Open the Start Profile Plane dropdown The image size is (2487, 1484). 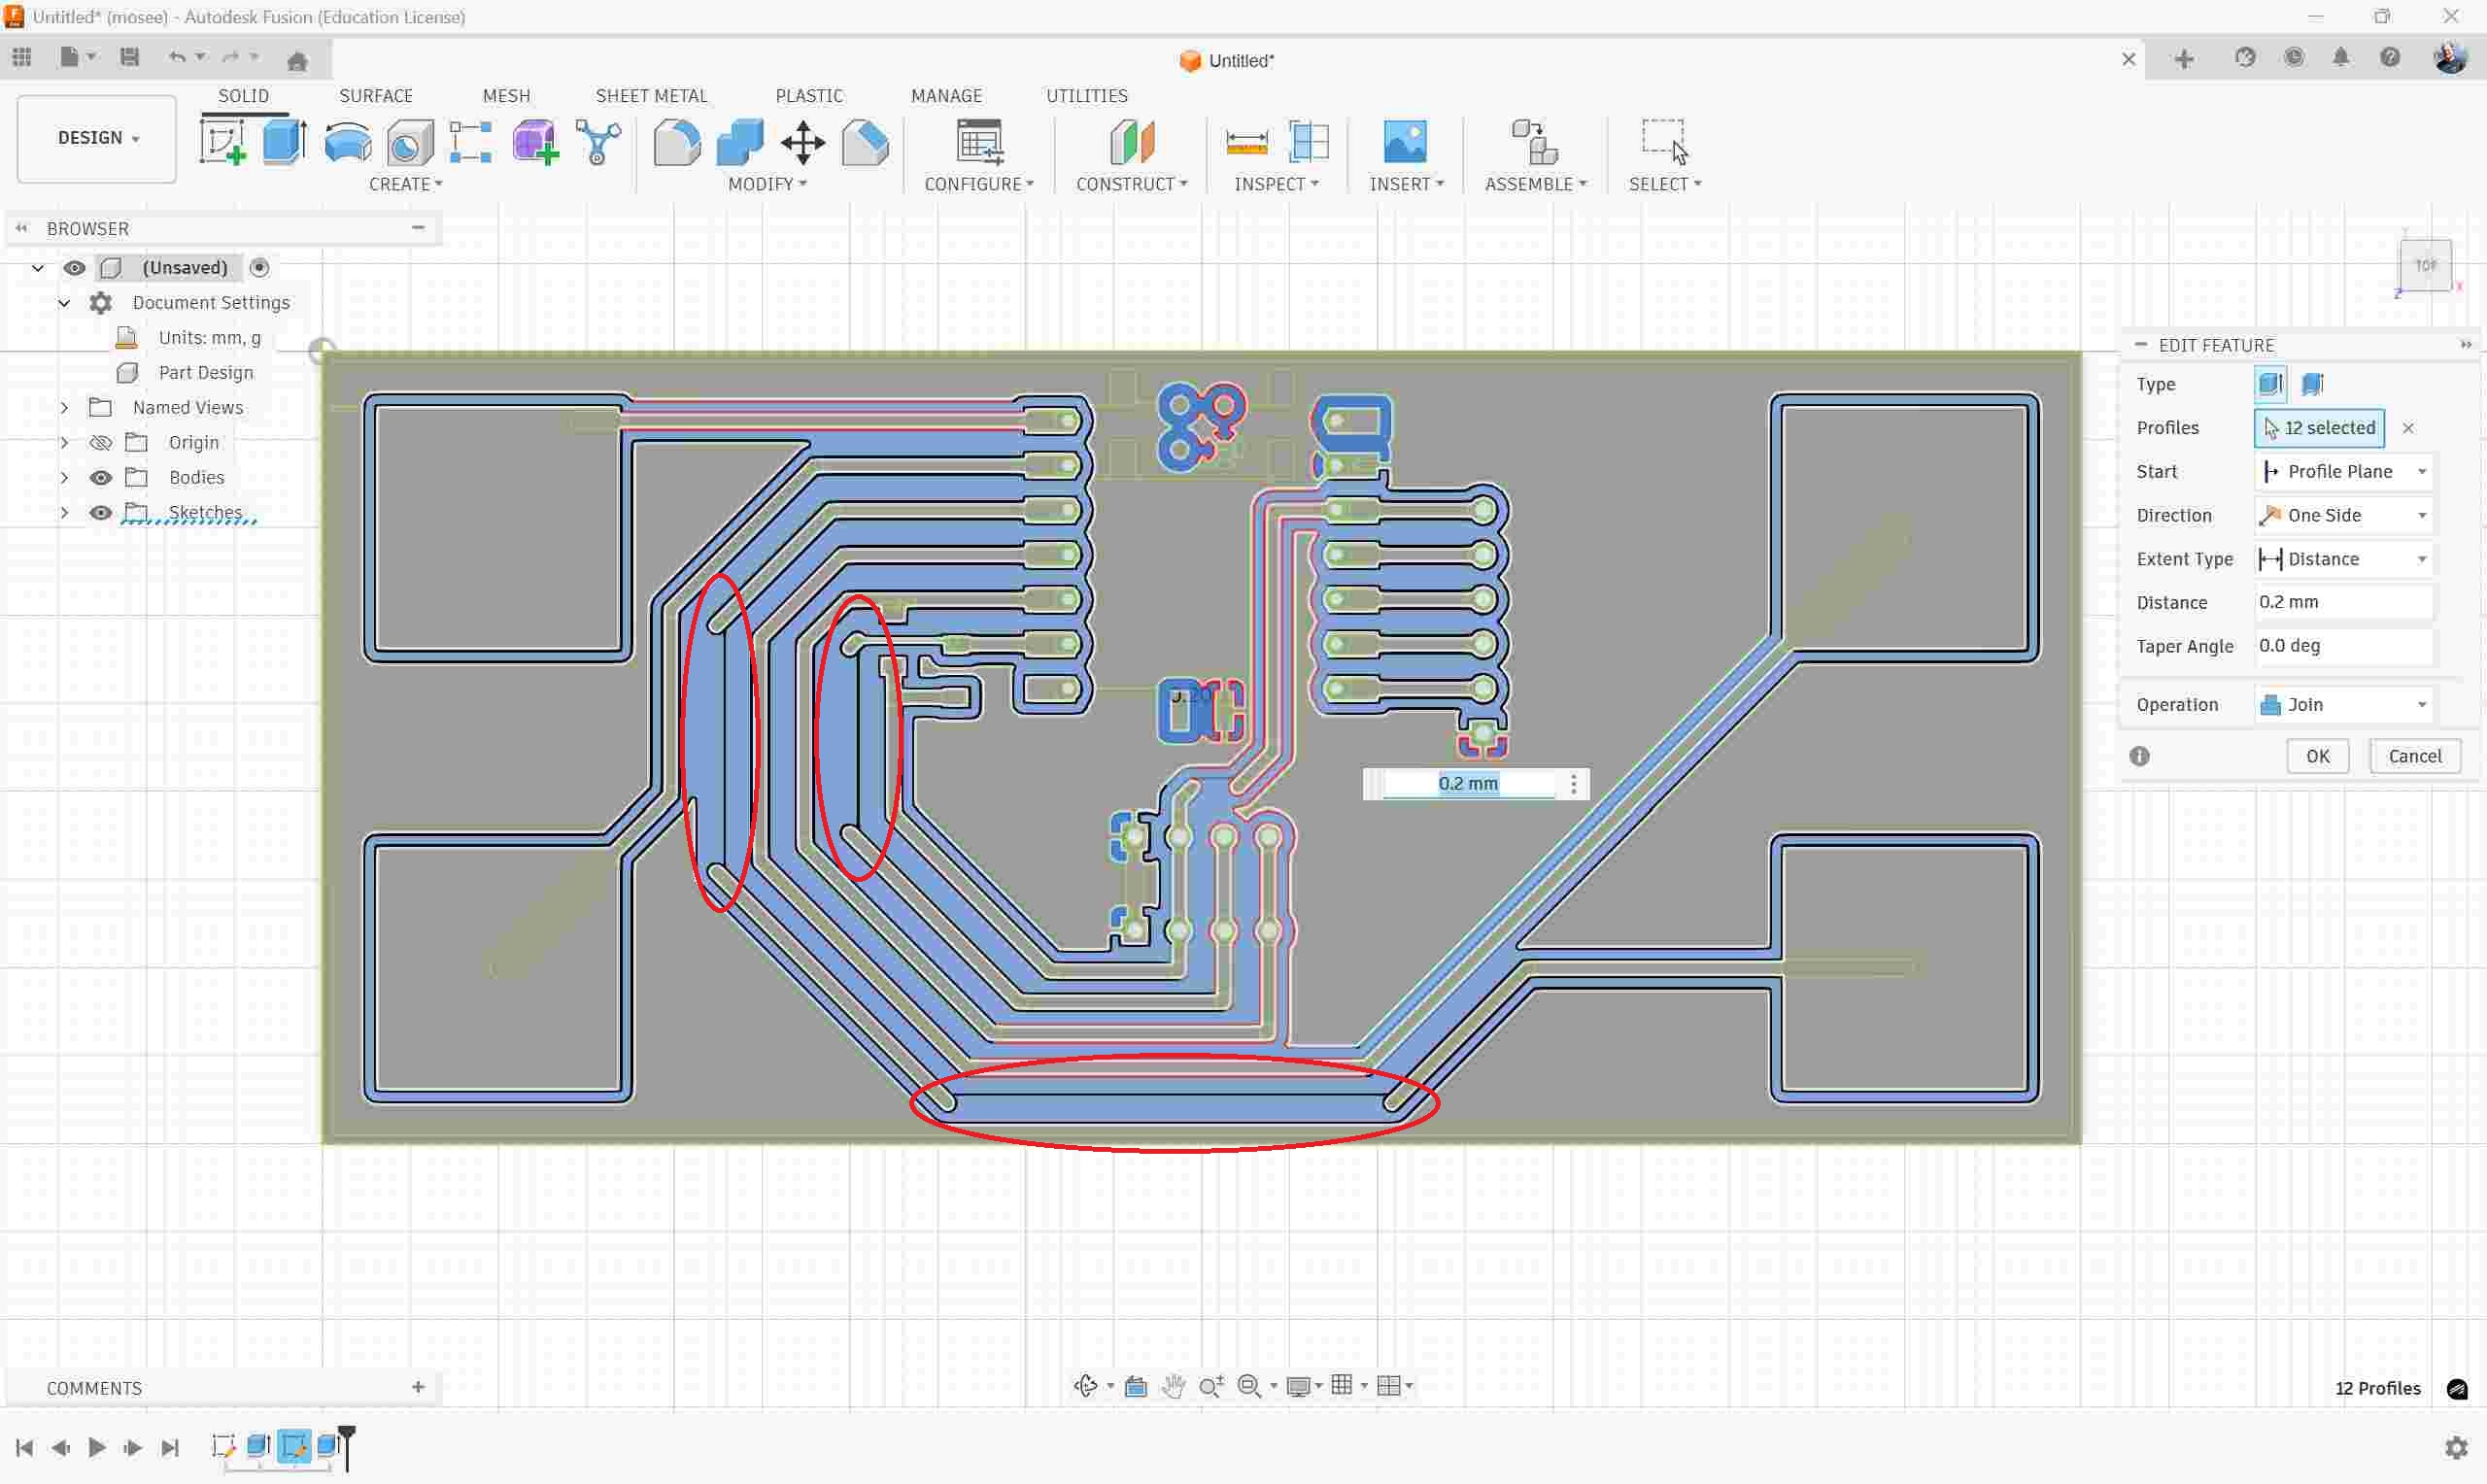[x=2344, y=472]
